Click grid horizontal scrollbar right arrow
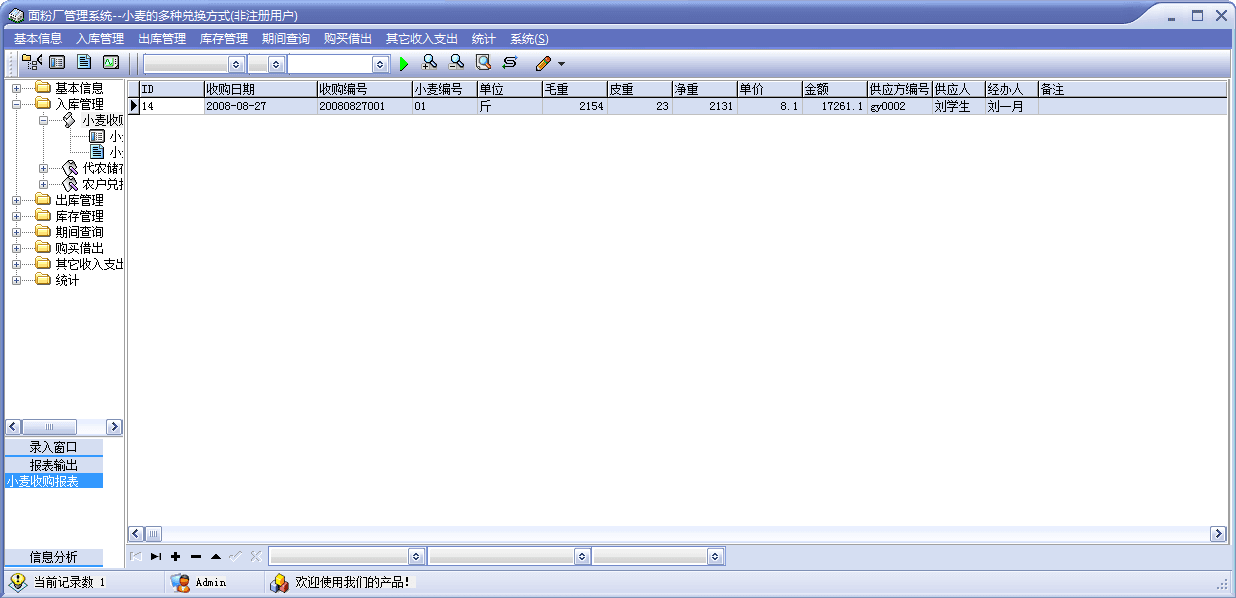1236x598 pixels. [1218, 534]
